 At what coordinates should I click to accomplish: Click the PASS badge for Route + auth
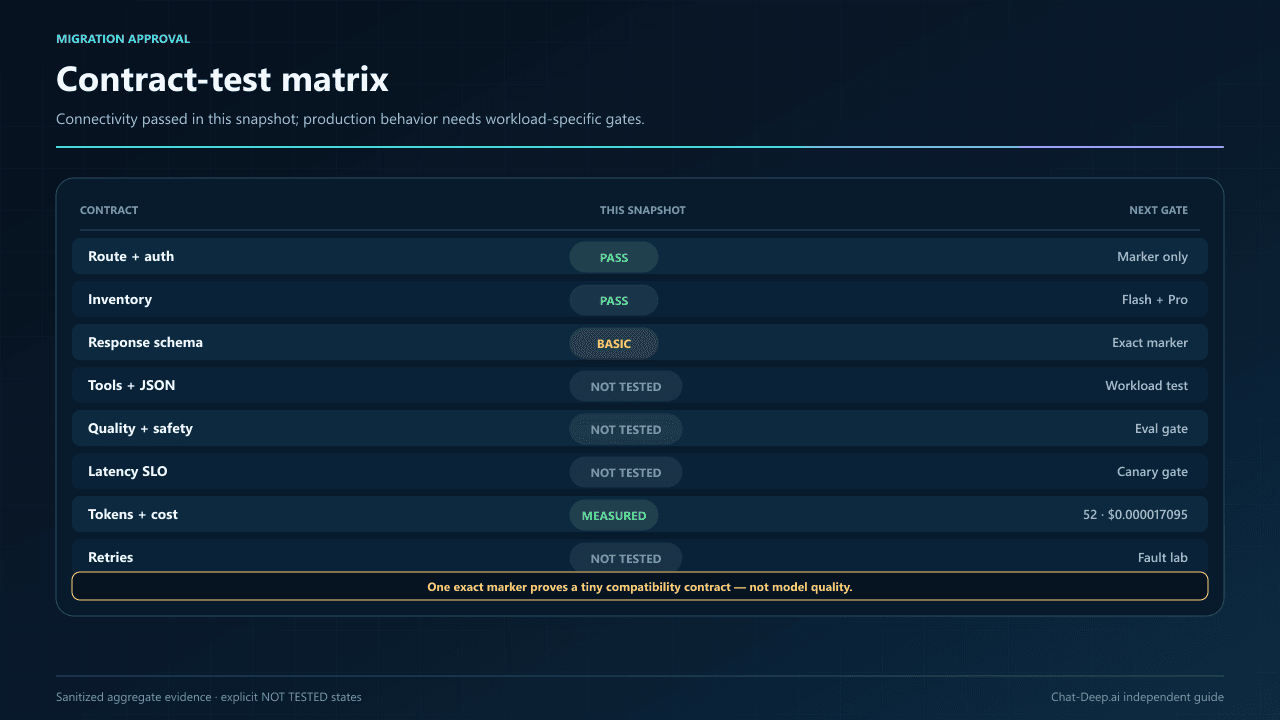click(x=614, y=257)
